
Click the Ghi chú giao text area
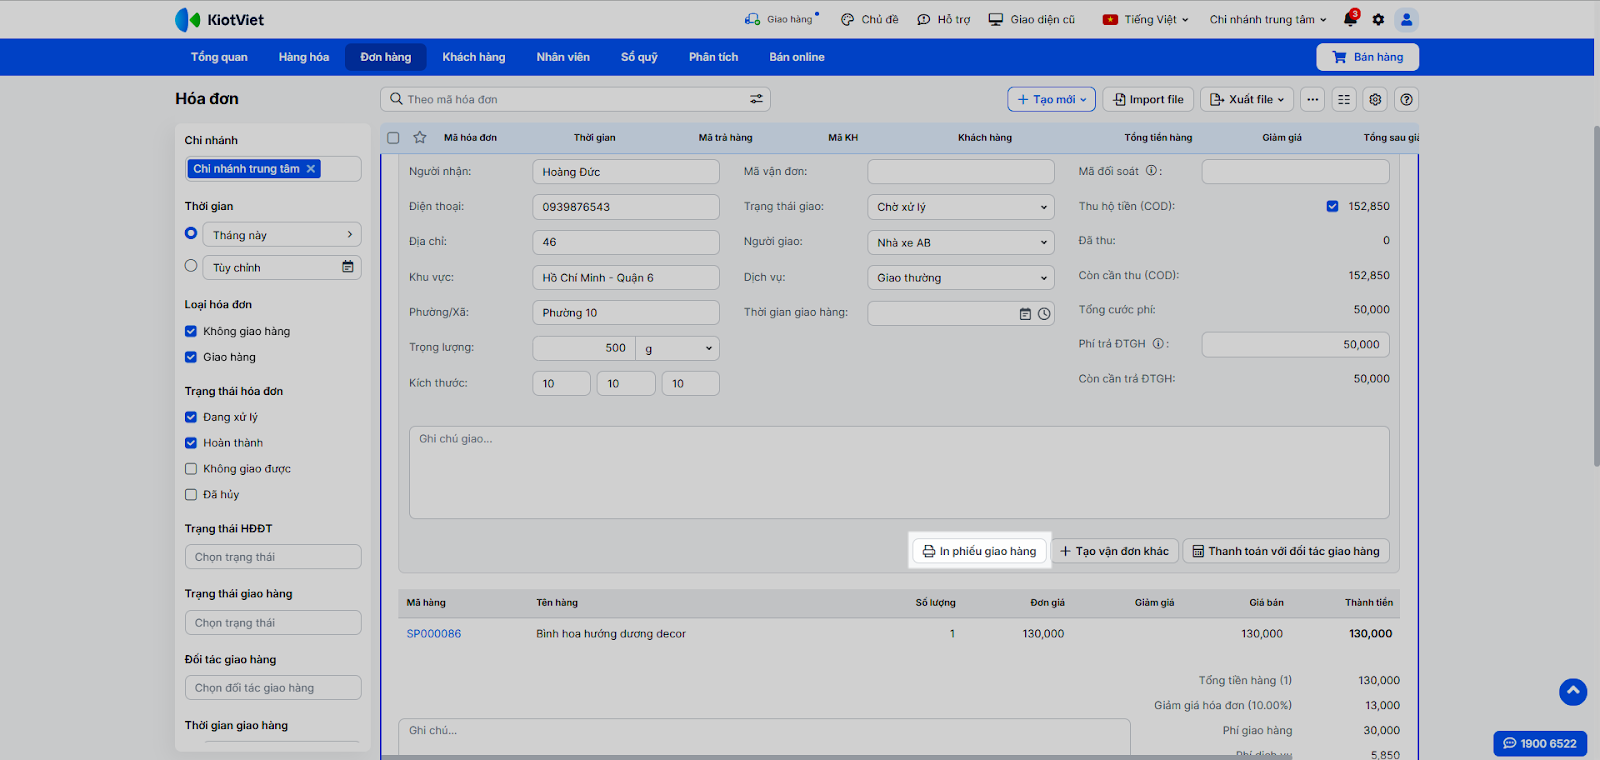click(x=899, y=473)
